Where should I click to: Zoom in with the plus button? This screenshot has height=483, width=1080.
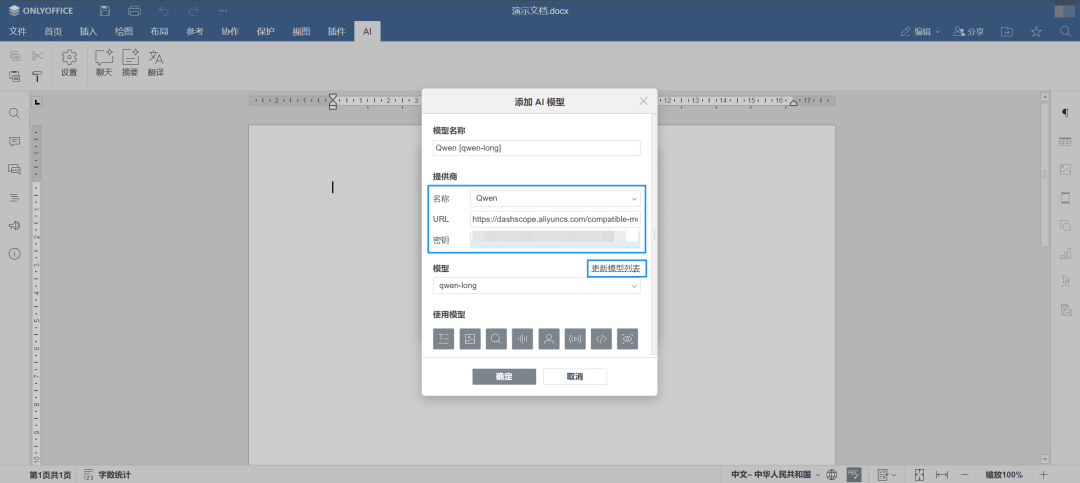click(x=1043, y=475)
